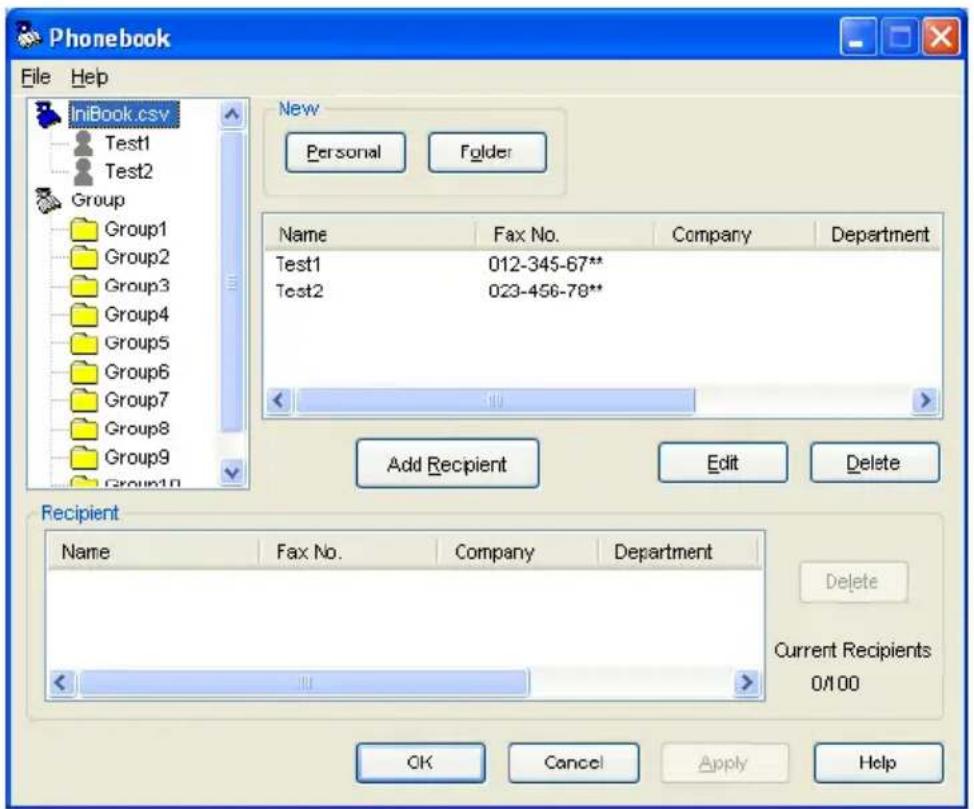This screenshot has width=974, height=809.
Task: Click the Delete button in the Recipient section
Action: coord(853,582)
